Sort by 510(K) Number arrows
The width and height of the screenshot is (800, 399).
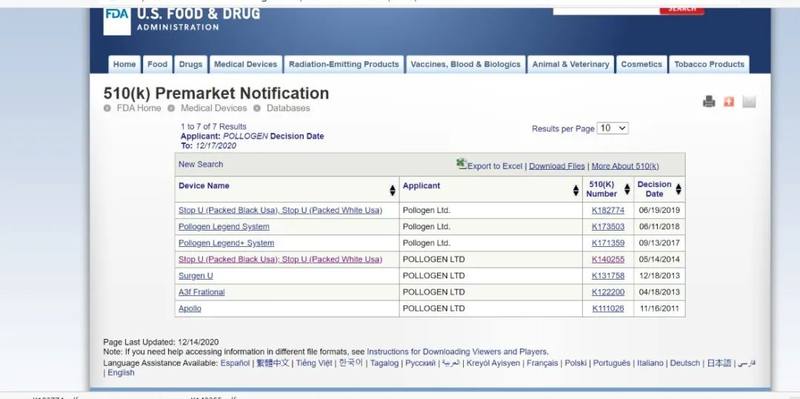pos(627,189)
